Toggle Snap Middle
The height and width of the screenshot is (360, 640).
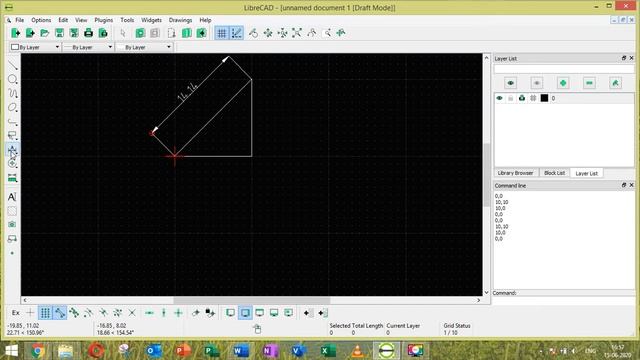(103, 313)
